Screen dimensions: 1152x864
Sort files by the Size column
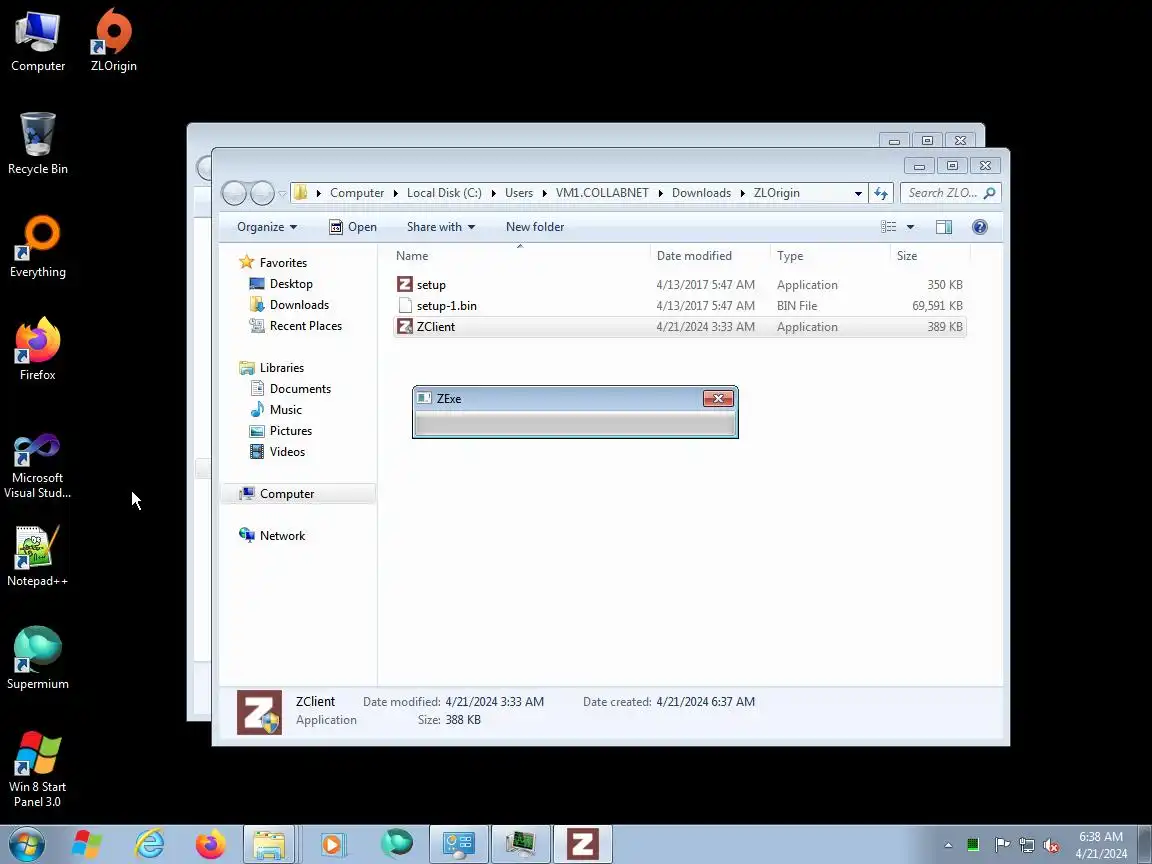tap(930, 256)
